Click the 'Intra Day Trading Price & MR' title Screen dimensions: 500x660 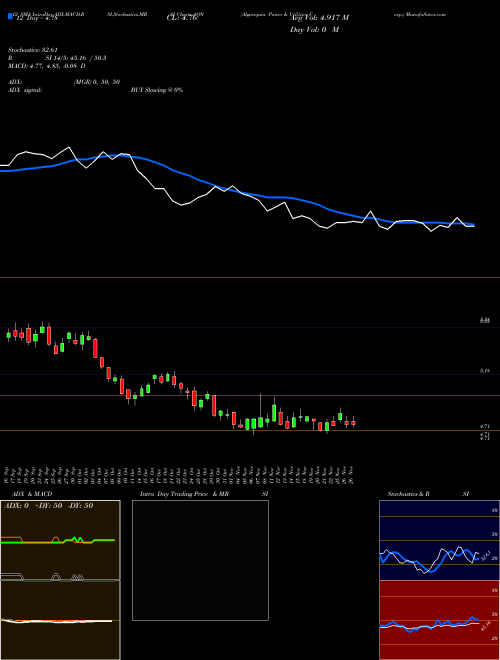[x=184, y=494]
